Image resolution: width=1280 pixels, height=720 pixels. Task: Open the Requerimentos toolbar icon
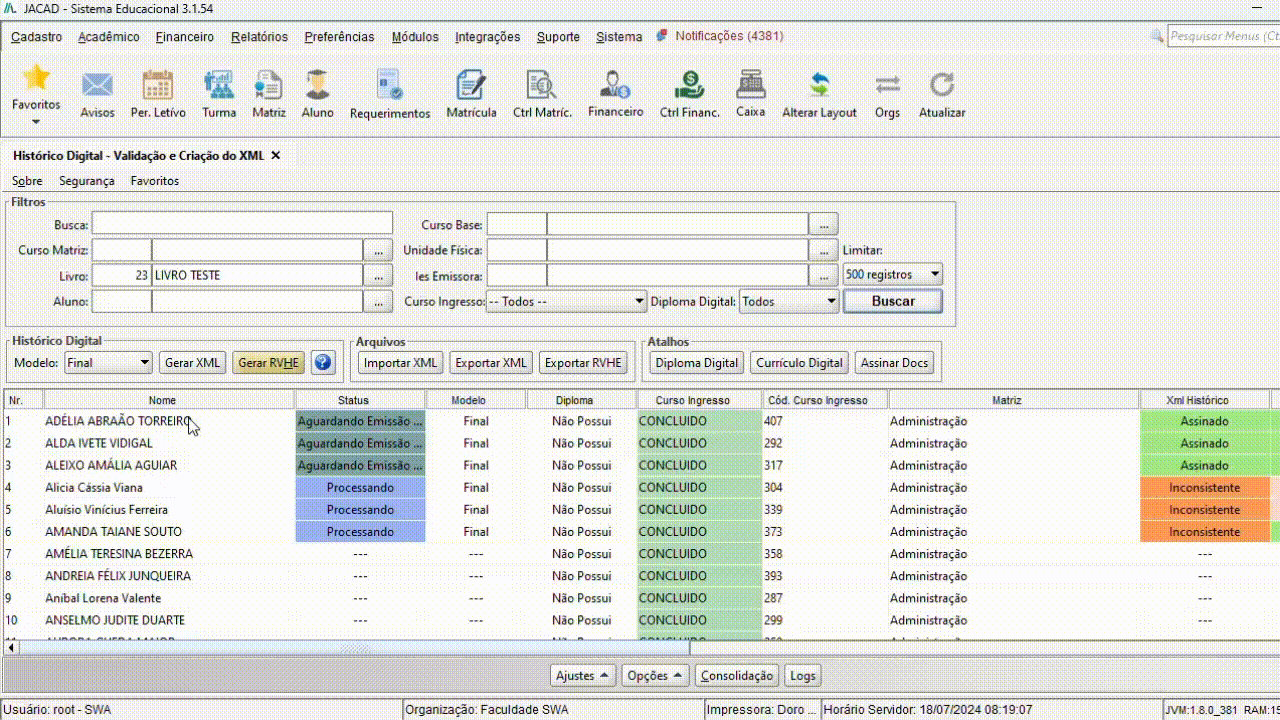pos(390,86)
